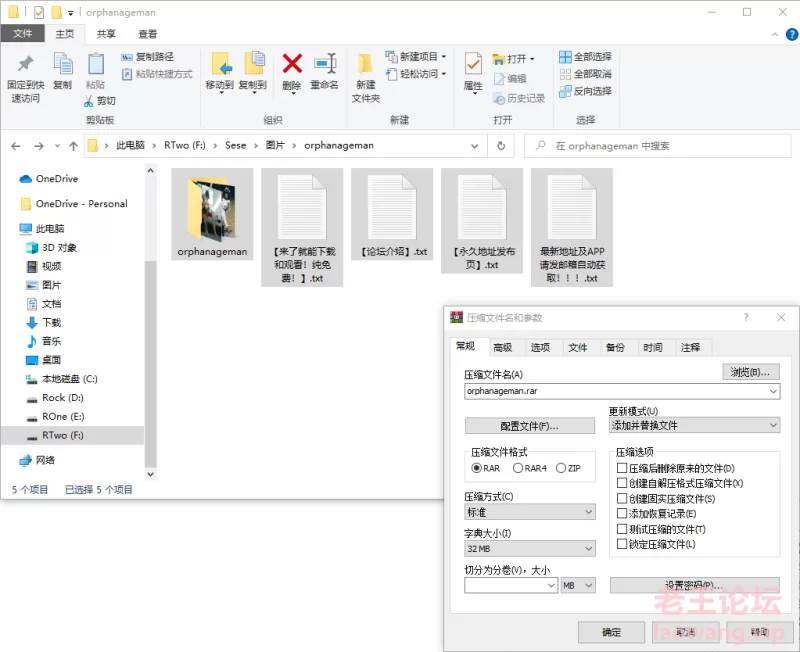Switch to Time (时间) tab in dialog
The width and height of the screenshot is (800, 652).
[x=653, y=347]
